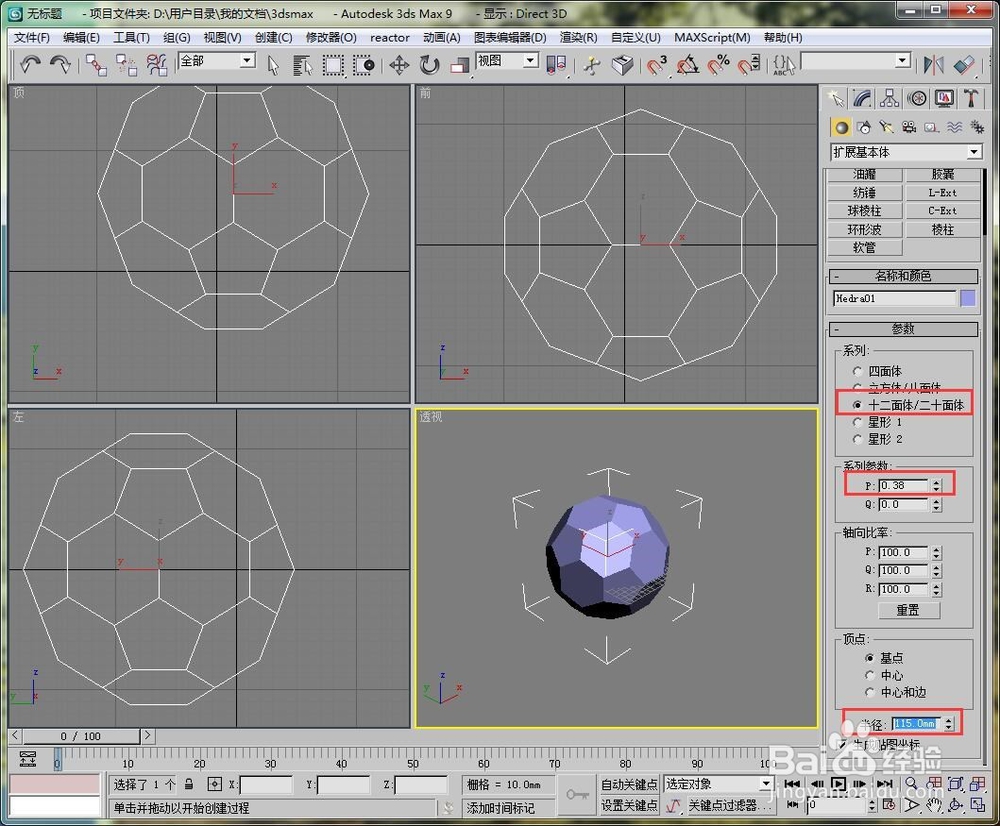The height and width of the screenshot is (826, 1000).
Task: Open the Modify command panel tab
Action: pos(862,98)
